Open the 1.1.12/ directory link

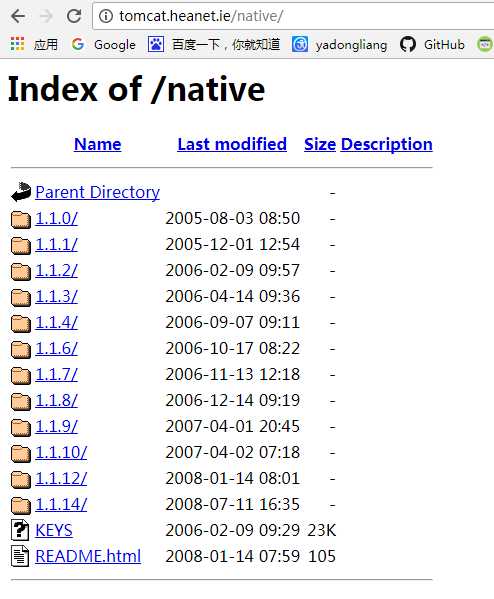point(61,478)
